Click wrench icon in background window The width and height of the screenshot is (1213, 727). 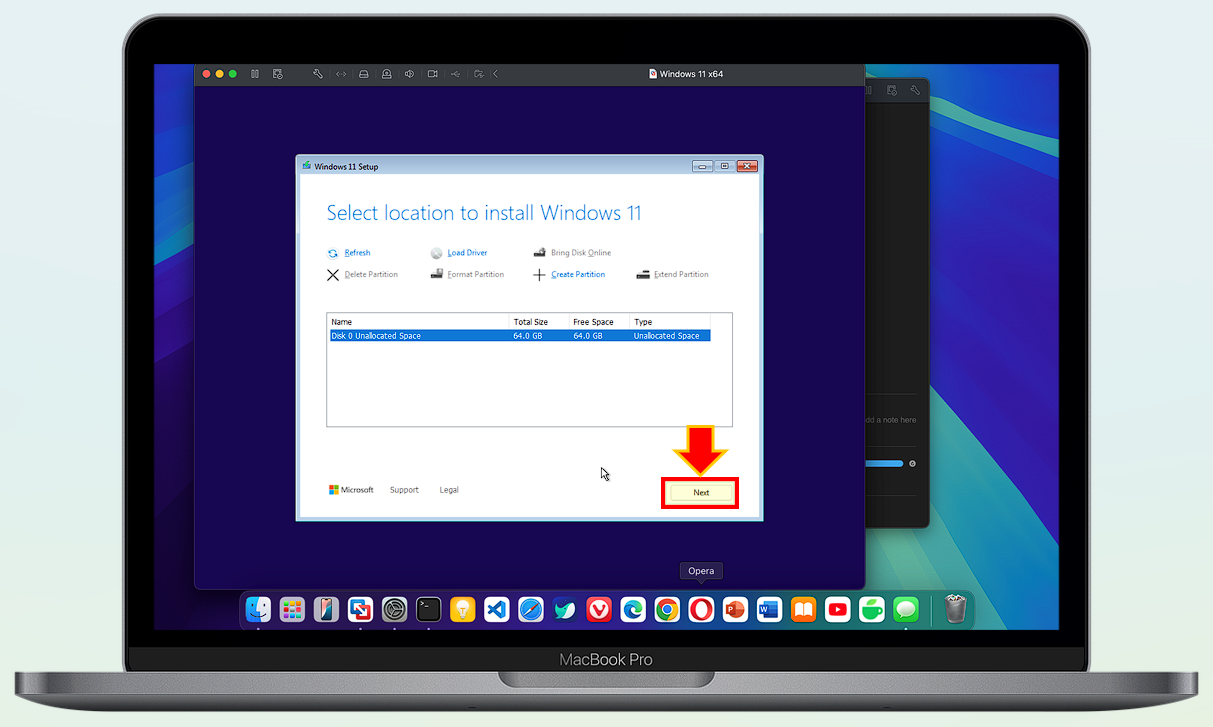point(917,90)
